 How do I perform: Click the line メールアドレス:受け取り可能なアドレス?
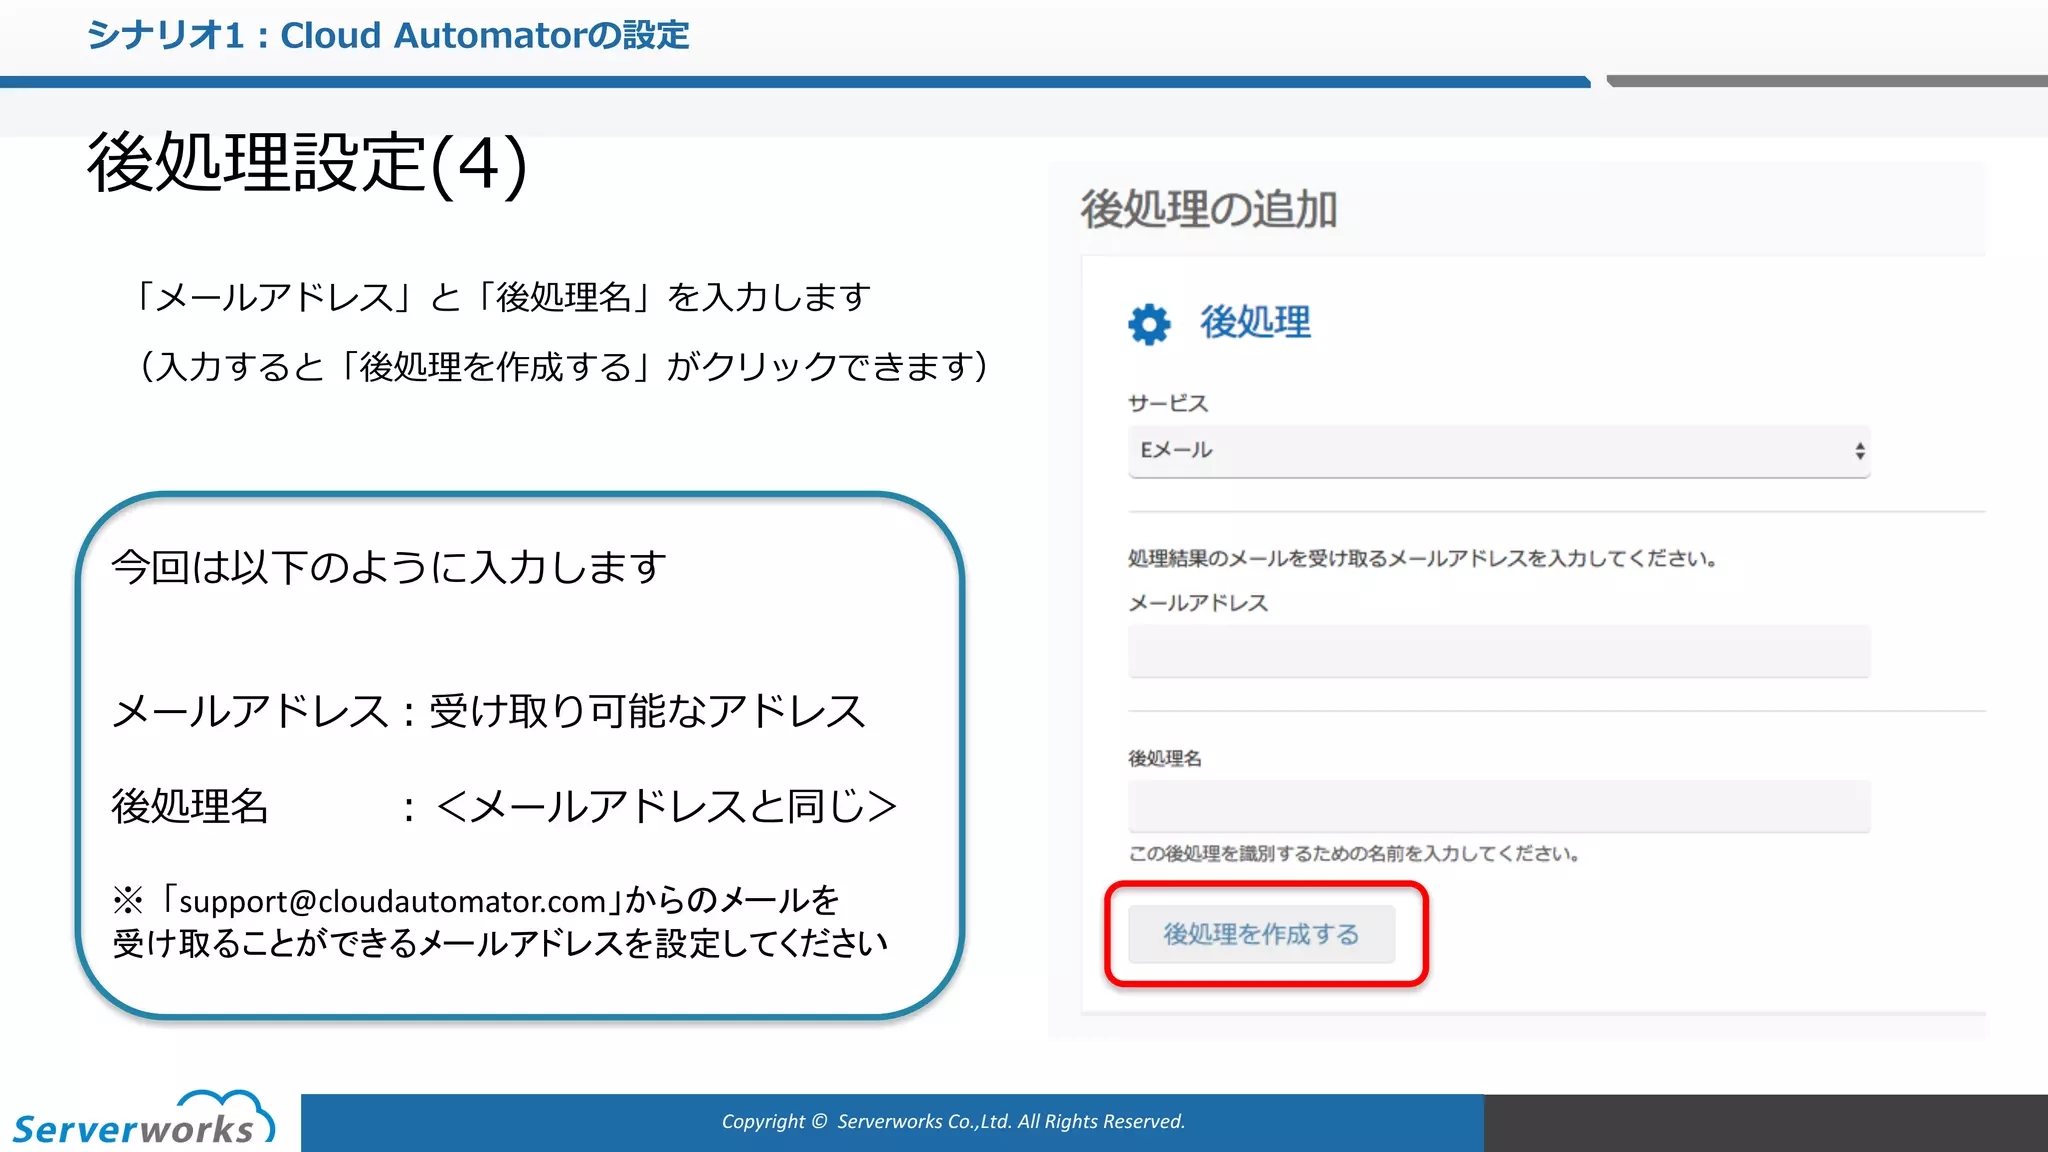pos(488,711)
